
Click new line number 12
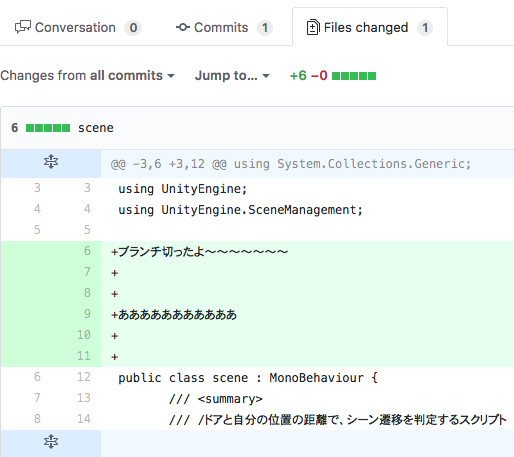tap(84, 377)
